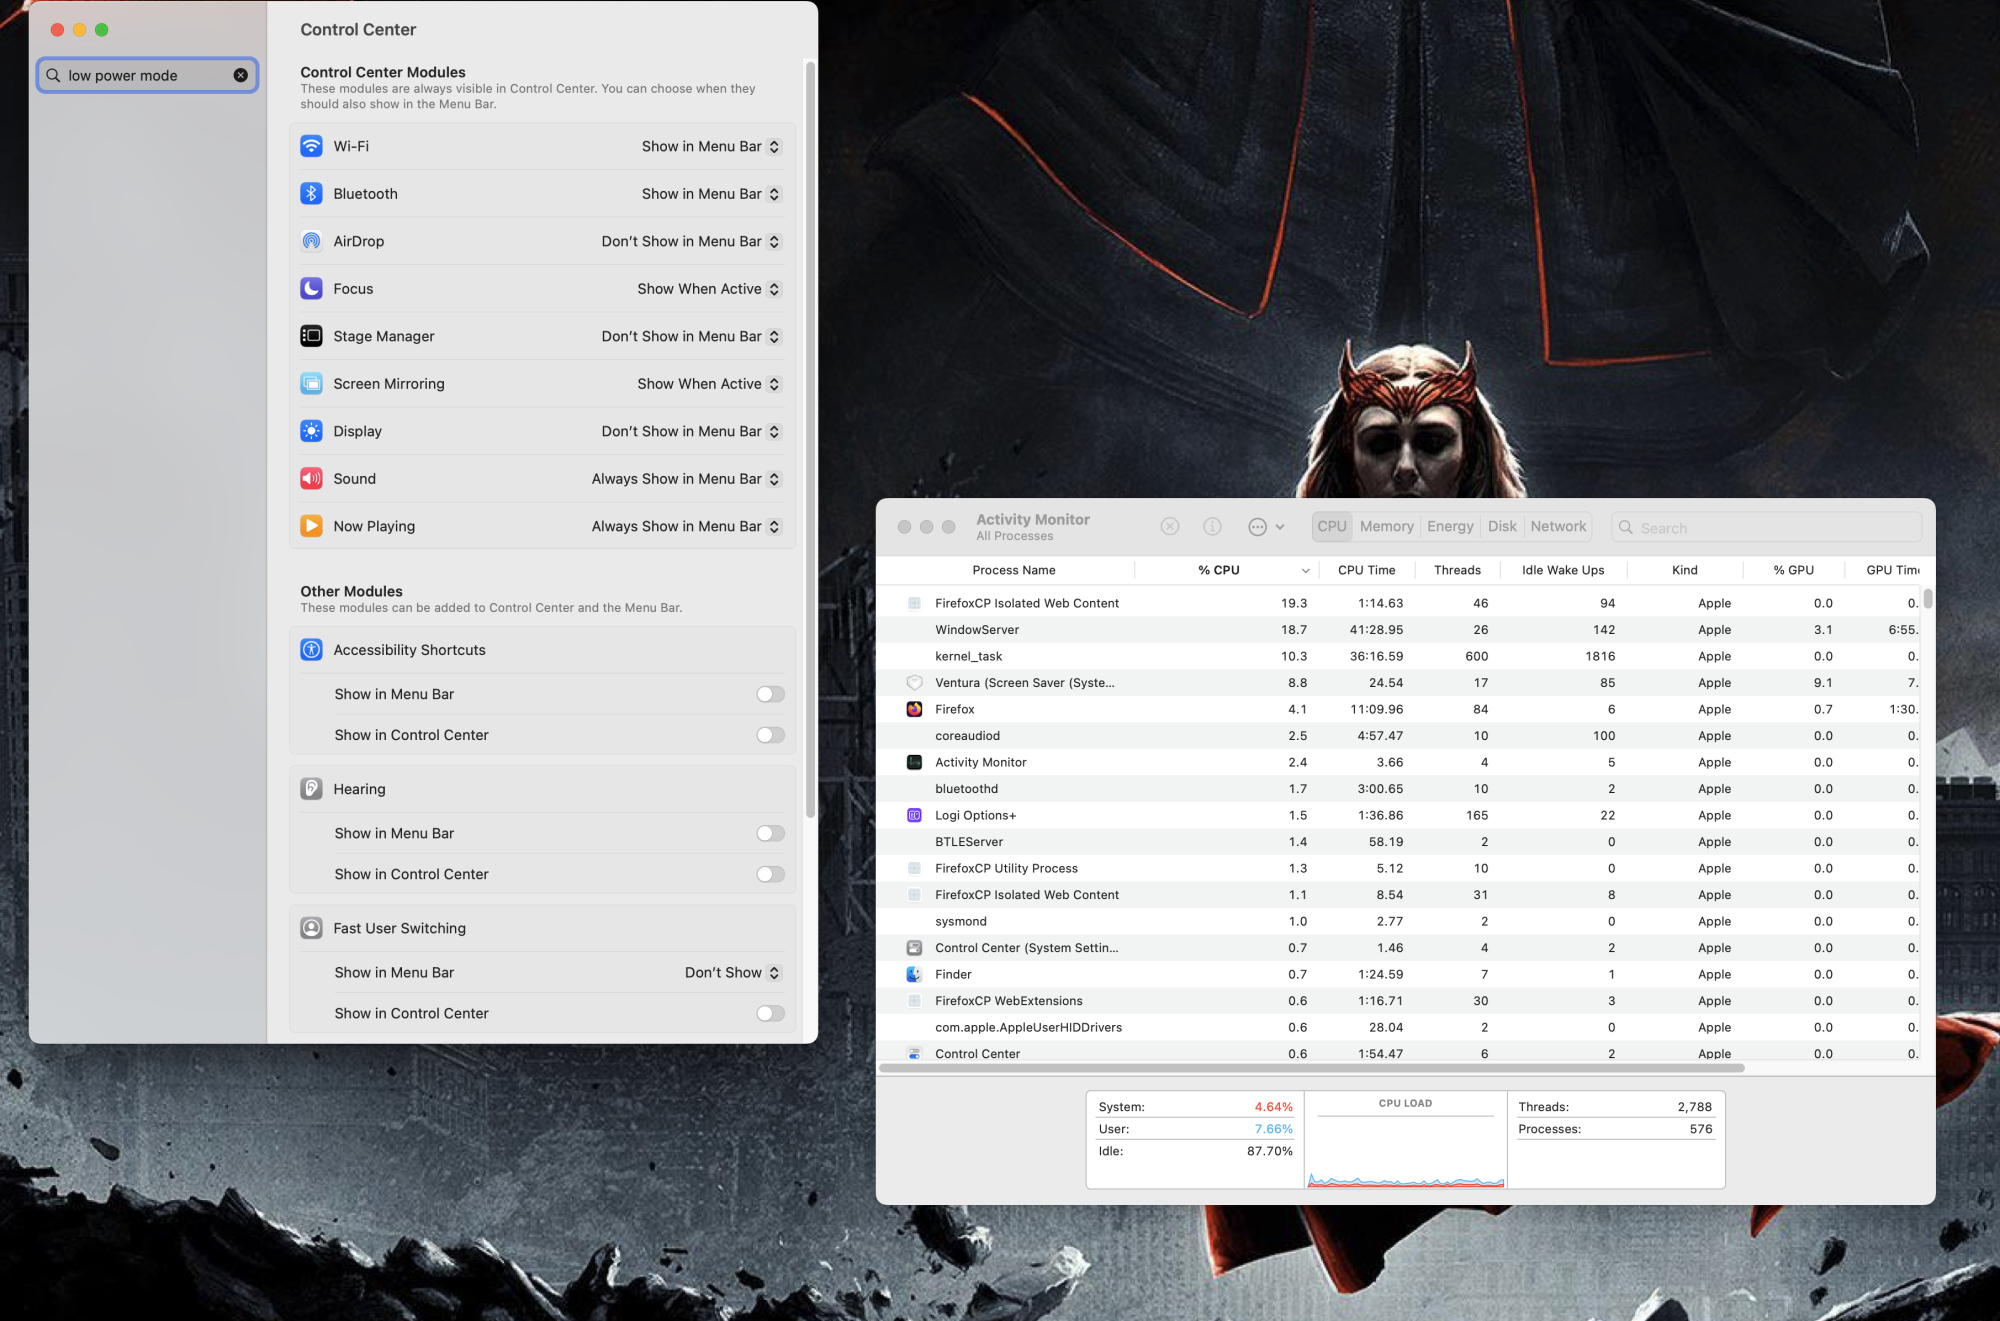Image resolution: width=2000 pixels, height=1321 pixels.
Task: Clear the low power mode search text
Action: tap(240, 75)
